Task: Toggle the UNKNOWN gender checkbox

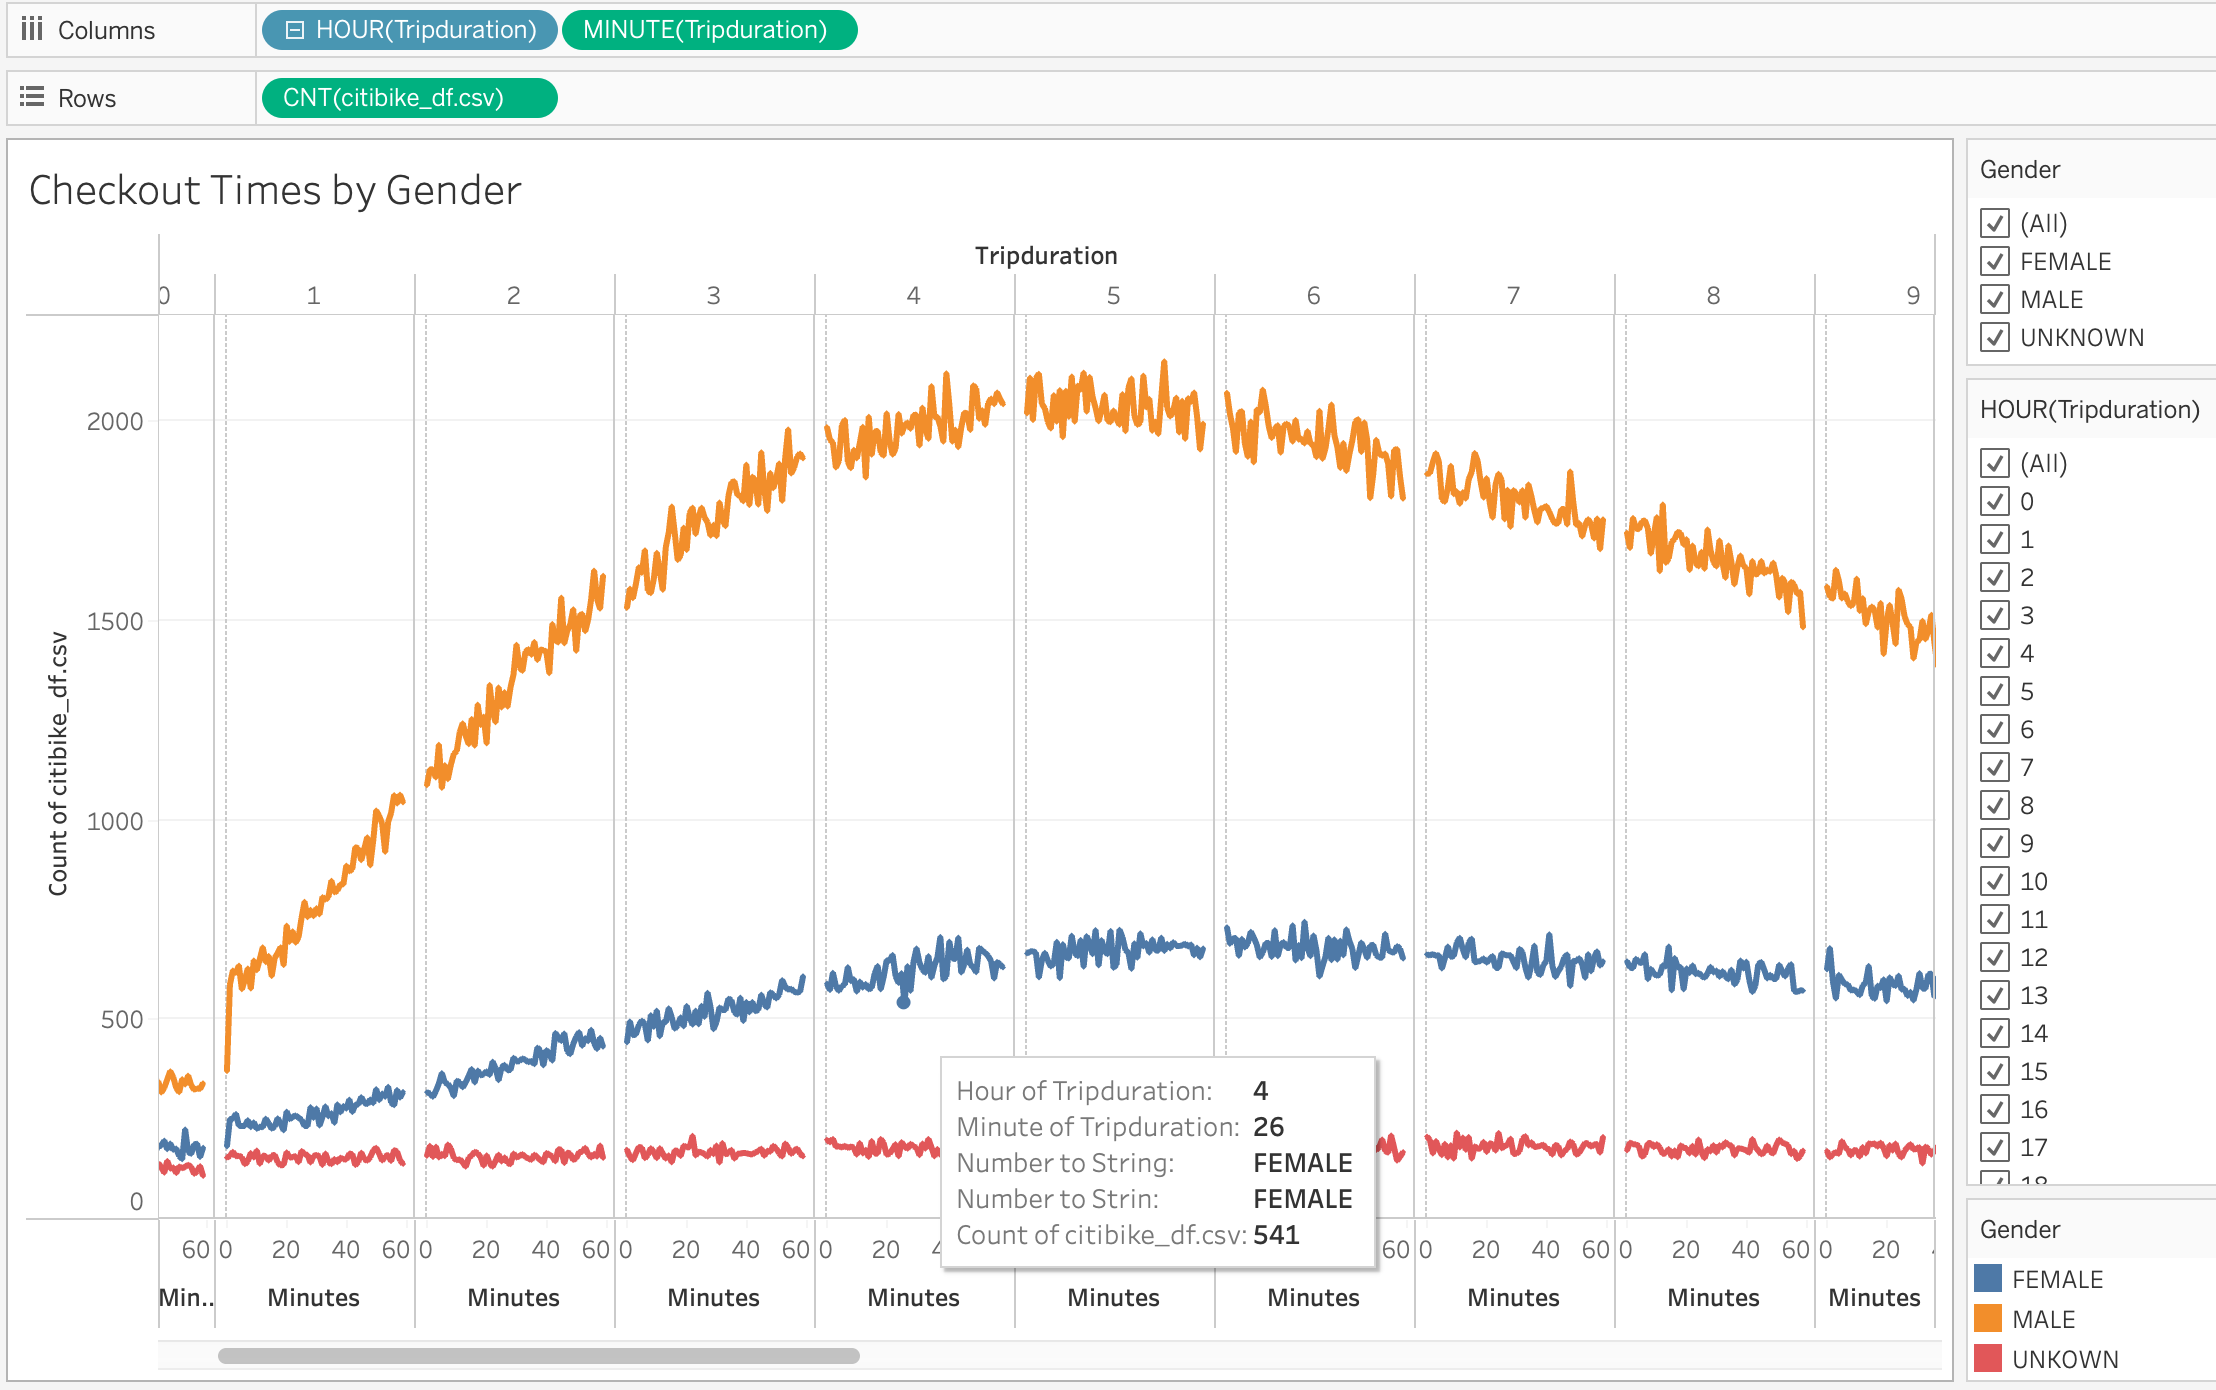Action: (1995, 337)
